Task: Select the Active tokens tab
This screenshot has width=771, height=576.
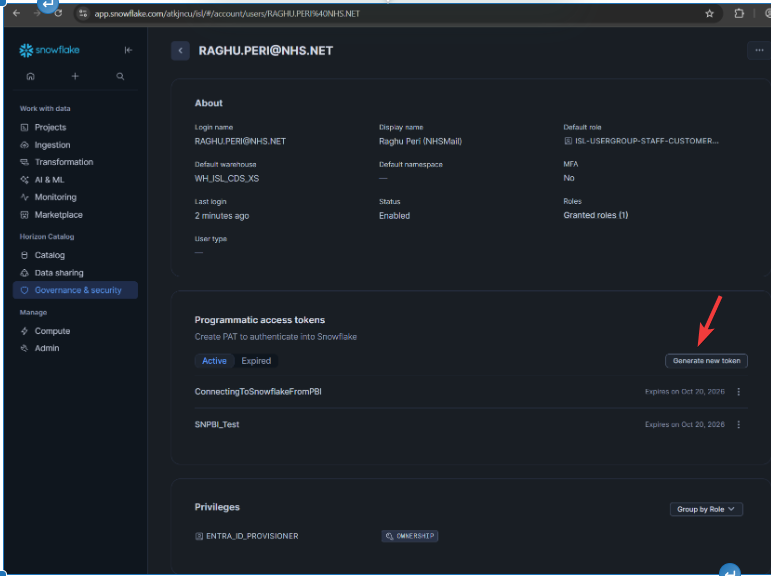Action: (x=214, y=361)
